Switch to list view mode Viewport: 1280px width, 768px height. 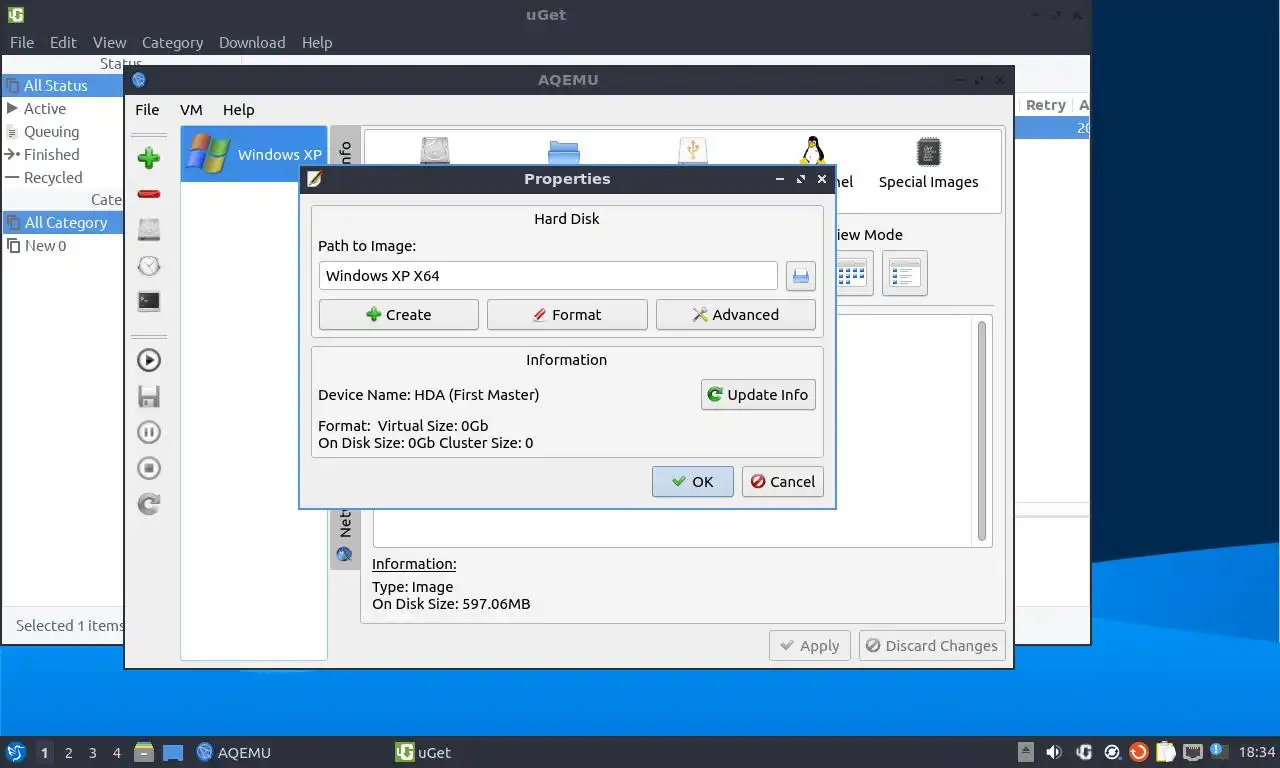click(905, 273)
